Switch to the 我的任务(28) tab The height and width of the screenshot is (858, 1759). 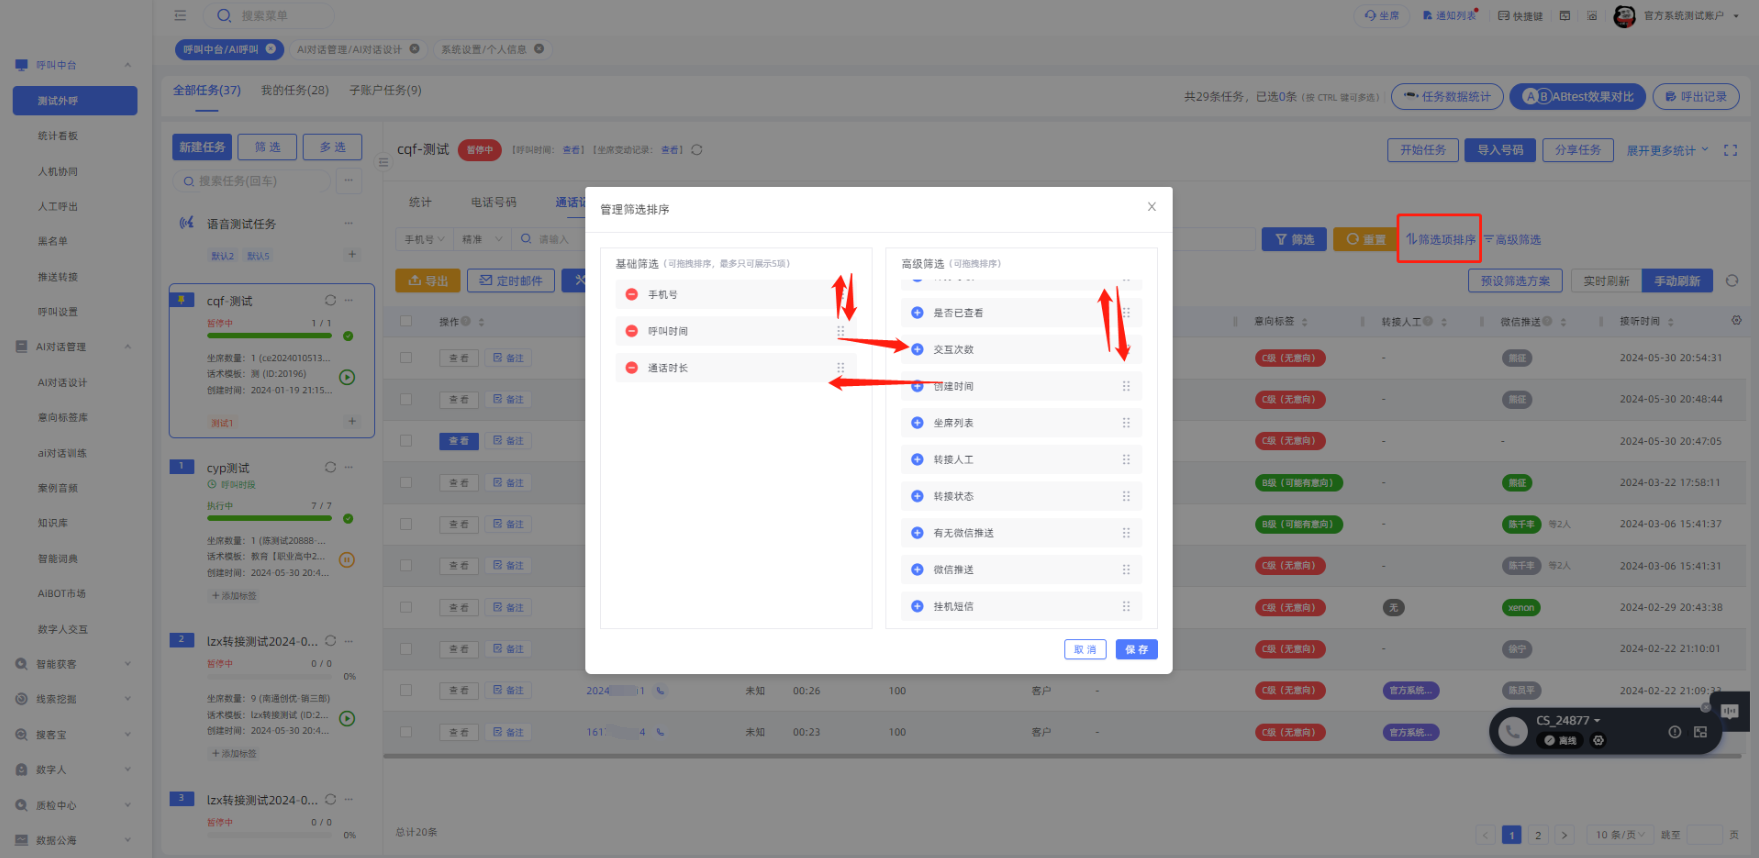click(x=295, y=90)
